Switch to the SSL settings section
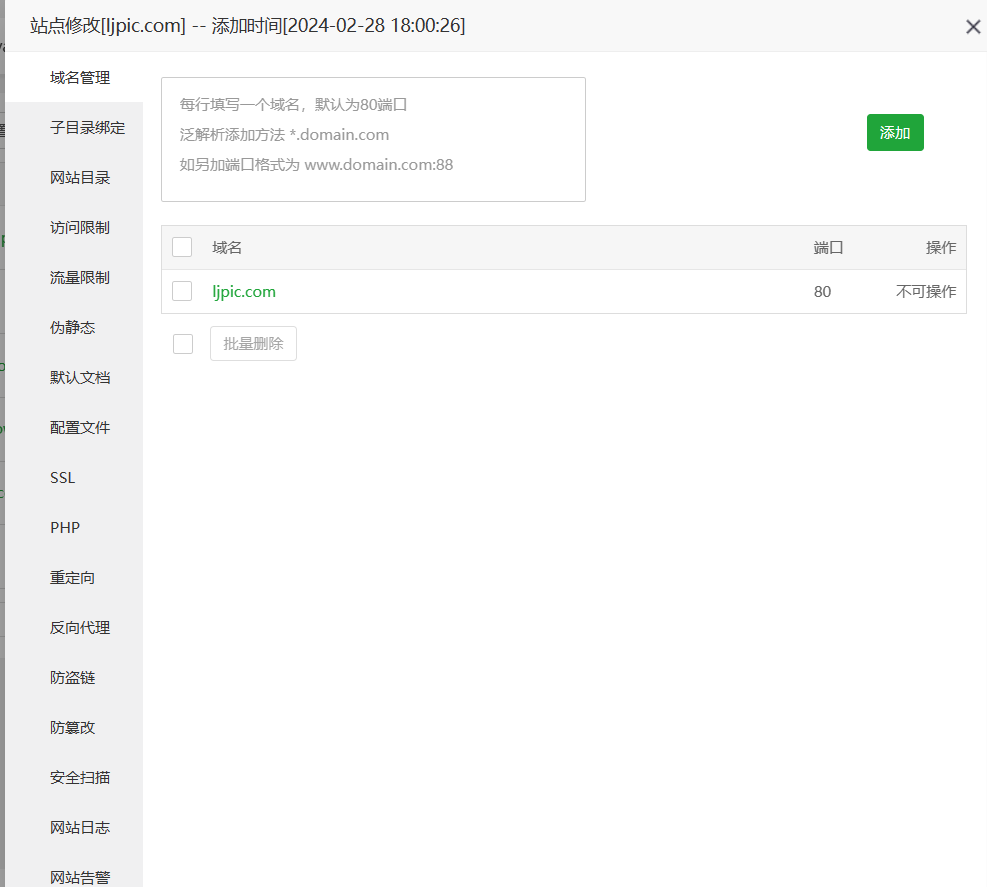This screenshot has width=987, height=887. pos(62,477)
